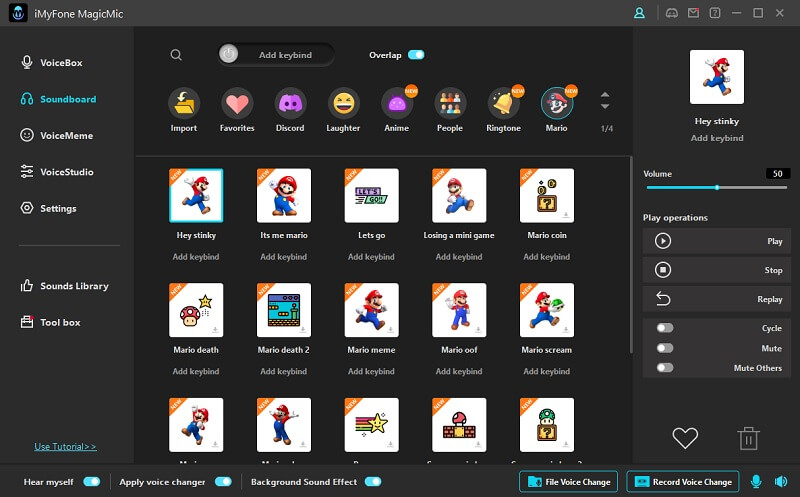Add the sound to favorites with the heart
Viewport: 800px width, 497px height.
pyautogui.click(x=684, y=437)
